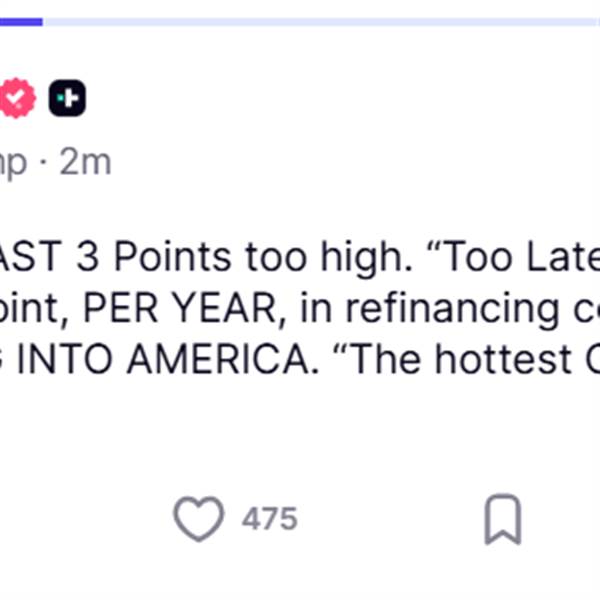Click the 'oint,' word starting line two

[34, 308]
